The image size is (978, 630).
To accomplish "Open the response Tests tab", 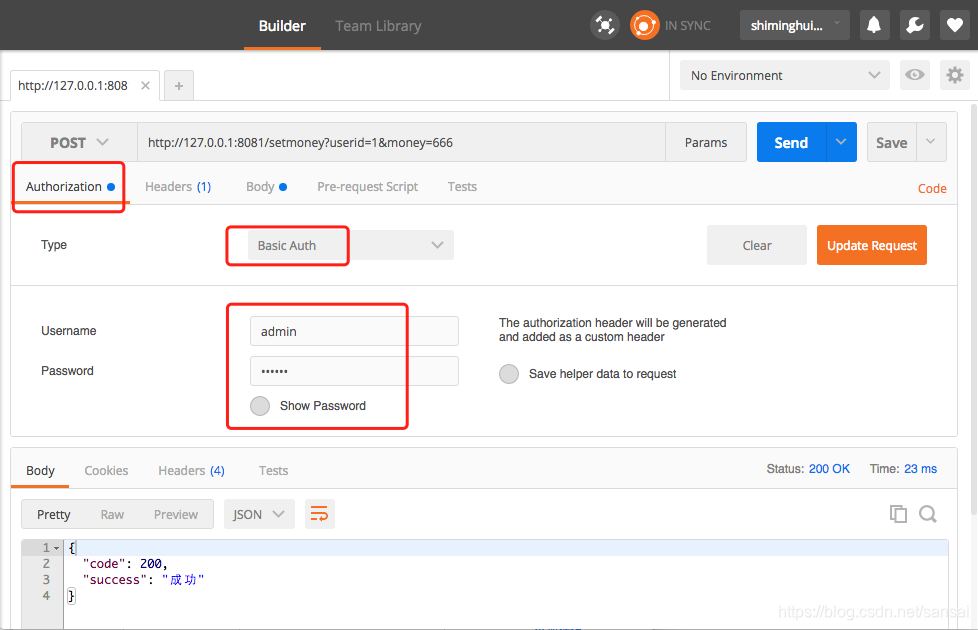I will (273, 470).
